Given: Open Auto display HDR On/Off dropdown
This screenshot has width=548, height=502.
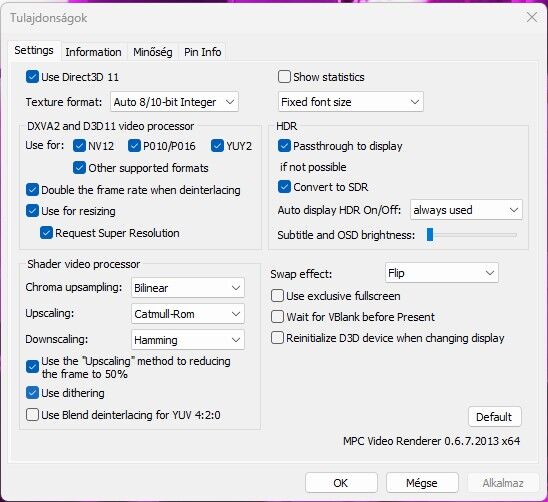Looking at the screenshot, I should pyautogui.click(x=466, y=210).
